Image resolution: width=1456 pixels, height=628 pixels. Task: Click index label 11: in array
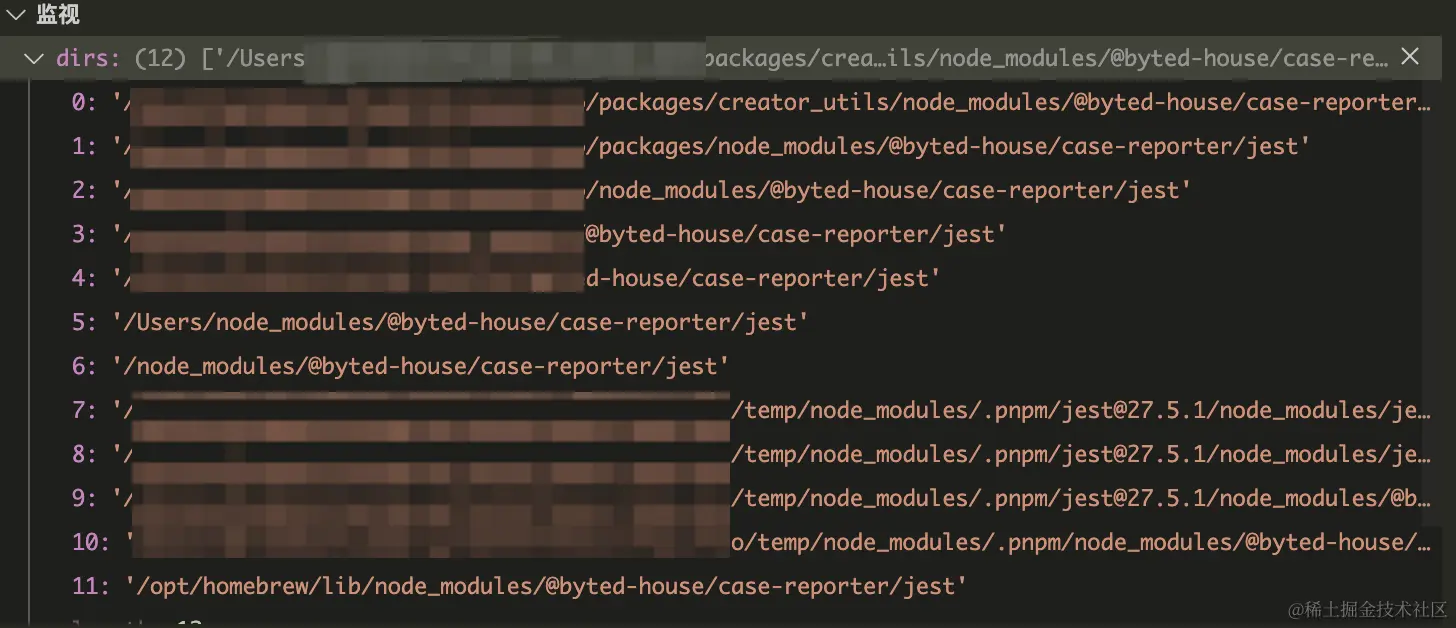point(91,586)
